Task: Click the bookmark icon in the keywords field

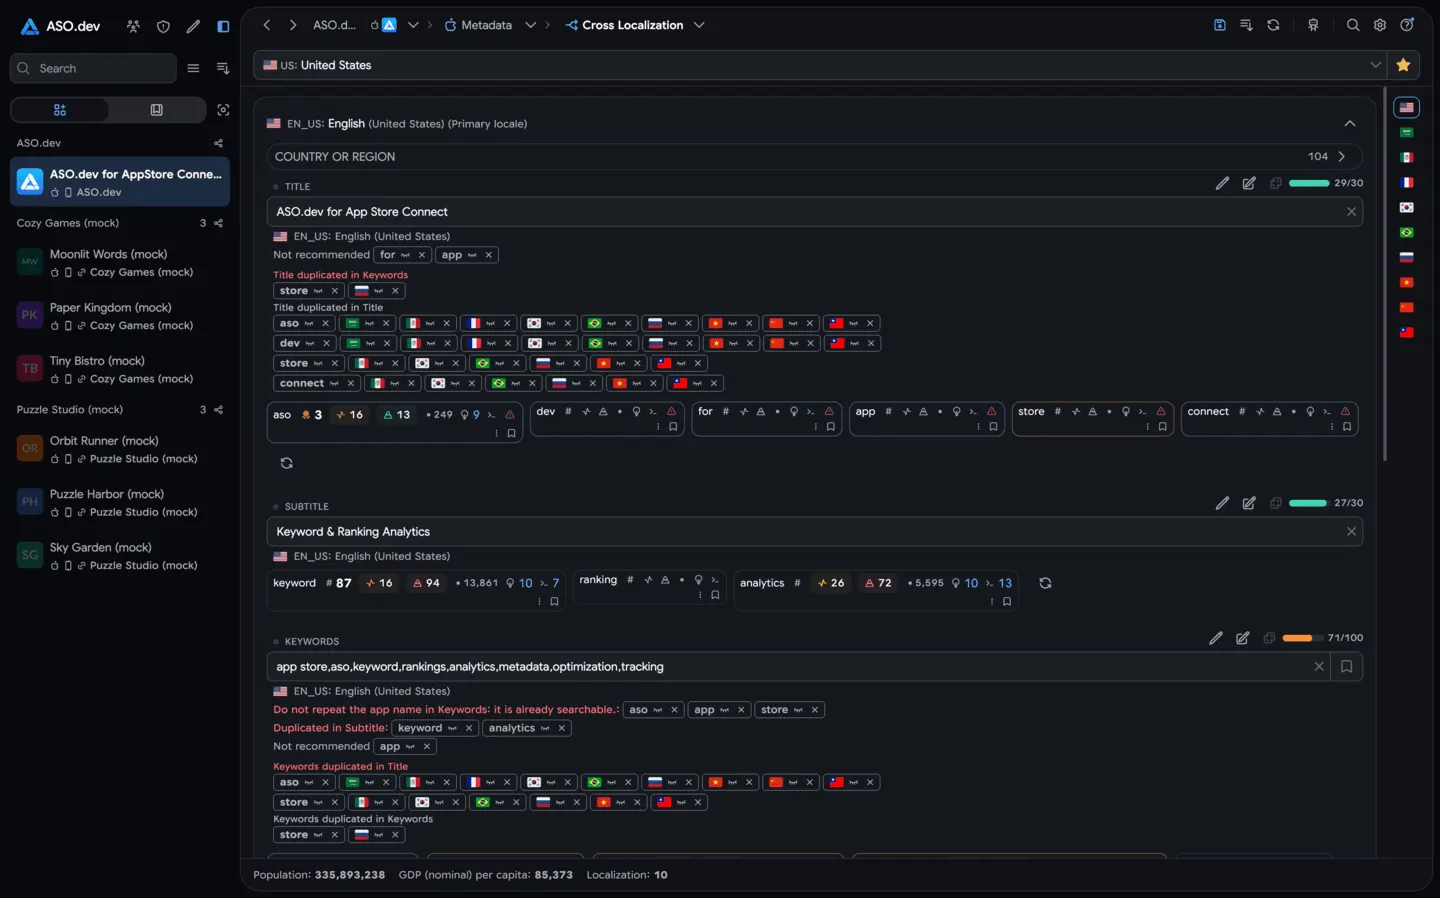Action: pyautogui.click(x=1346, y=667)
